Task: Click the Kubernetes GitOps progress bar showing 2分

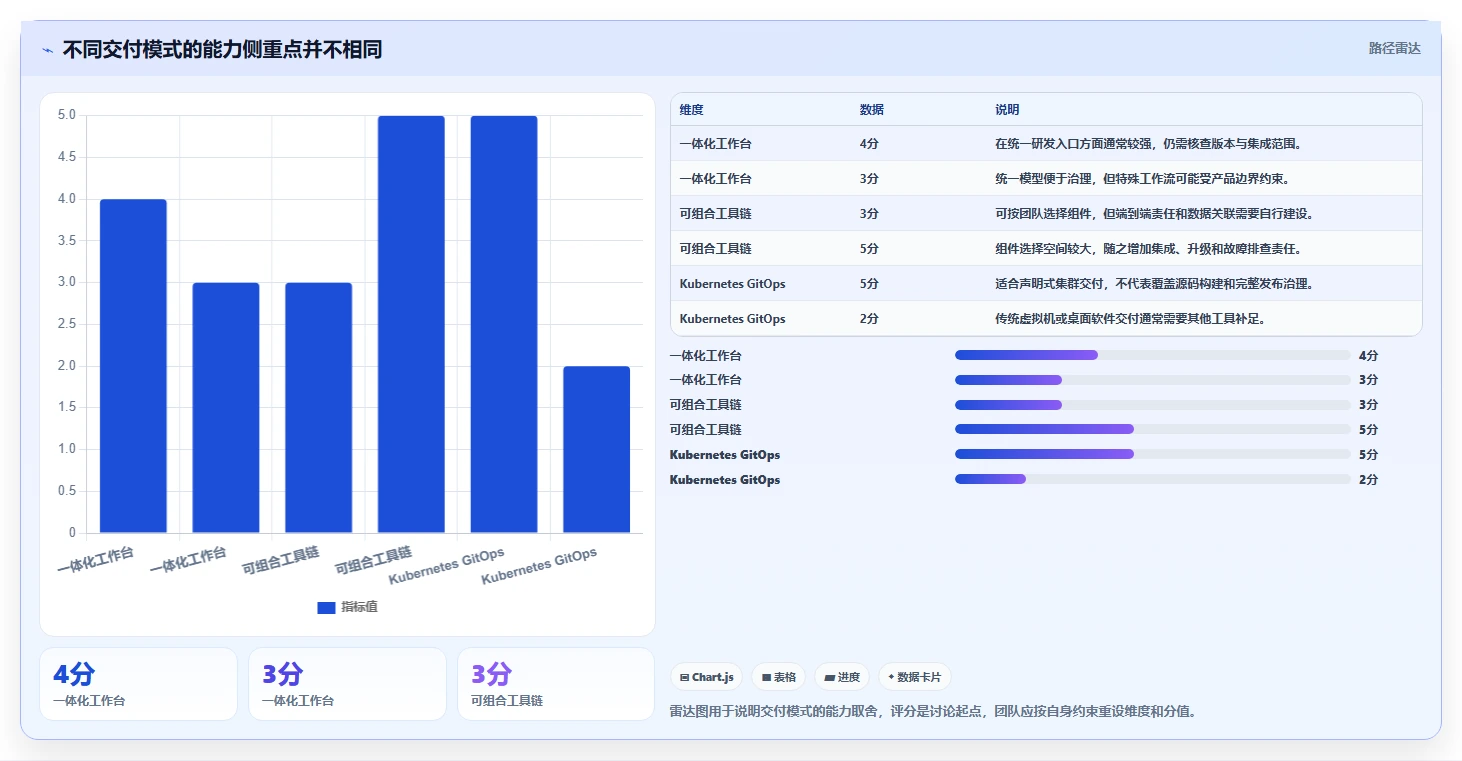Action: 1152,479
